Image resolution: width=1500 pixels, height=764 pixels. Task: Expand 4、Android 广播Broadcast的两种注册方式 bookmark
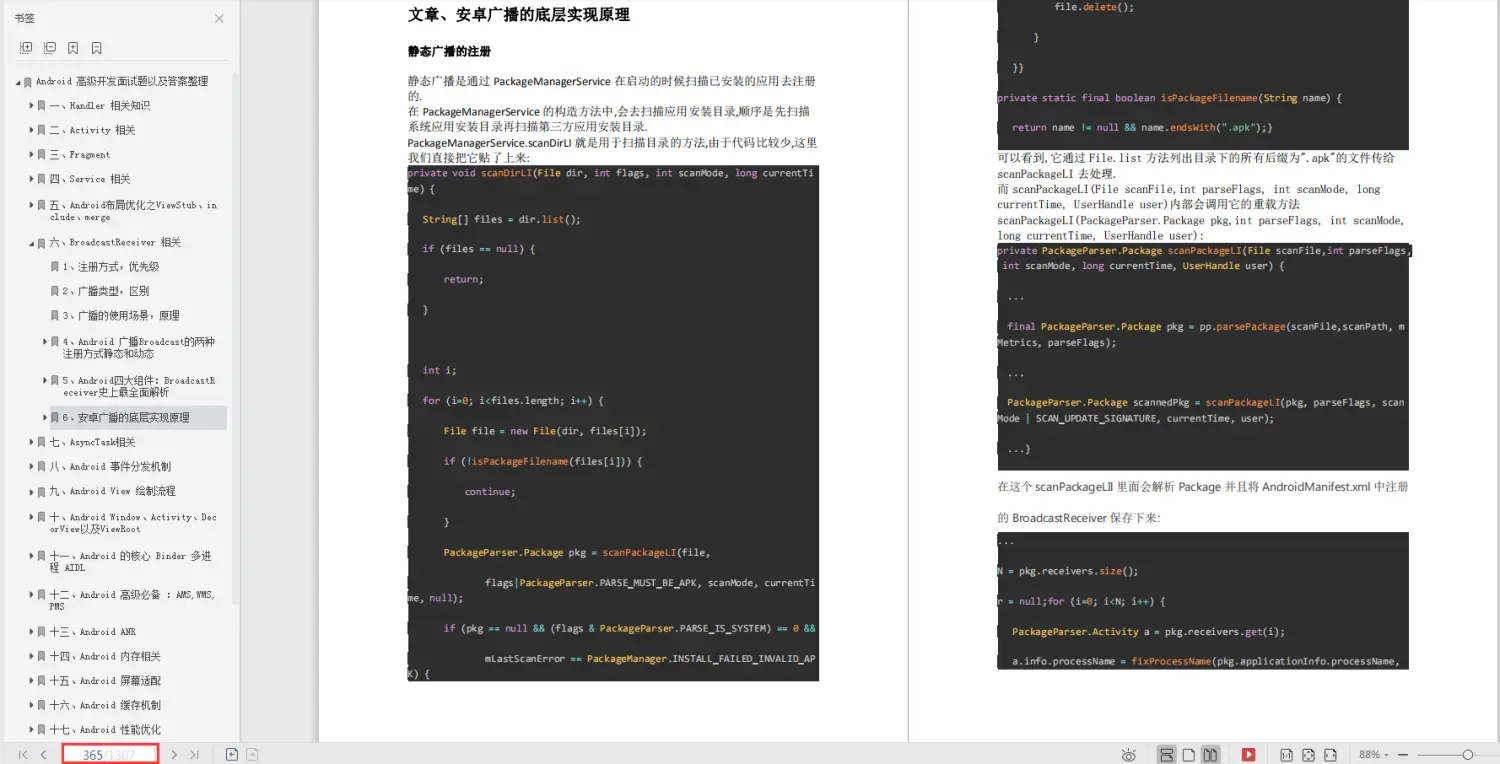pos(45,341)
